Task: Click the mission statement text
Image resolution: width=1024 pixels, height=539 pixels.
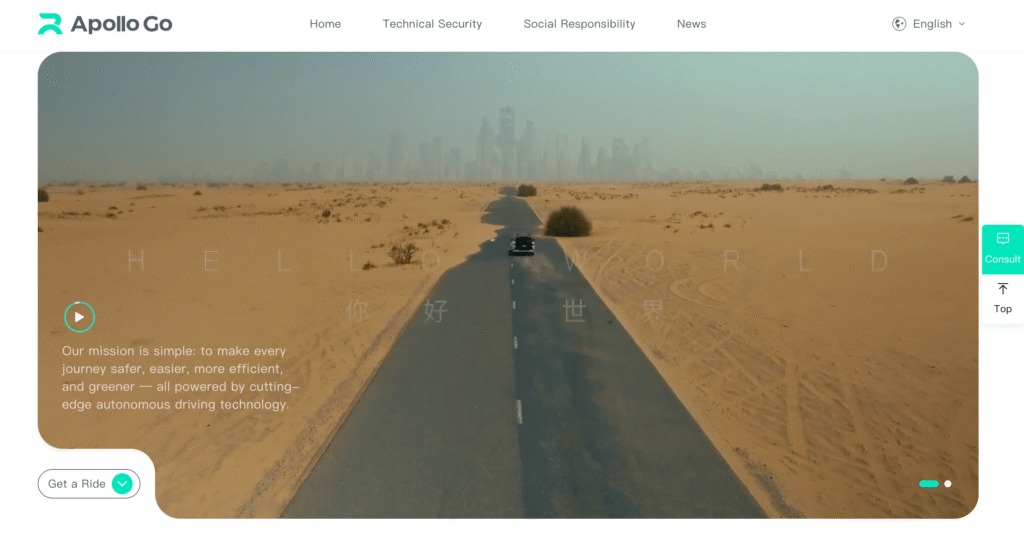Action: click(180, 378)
